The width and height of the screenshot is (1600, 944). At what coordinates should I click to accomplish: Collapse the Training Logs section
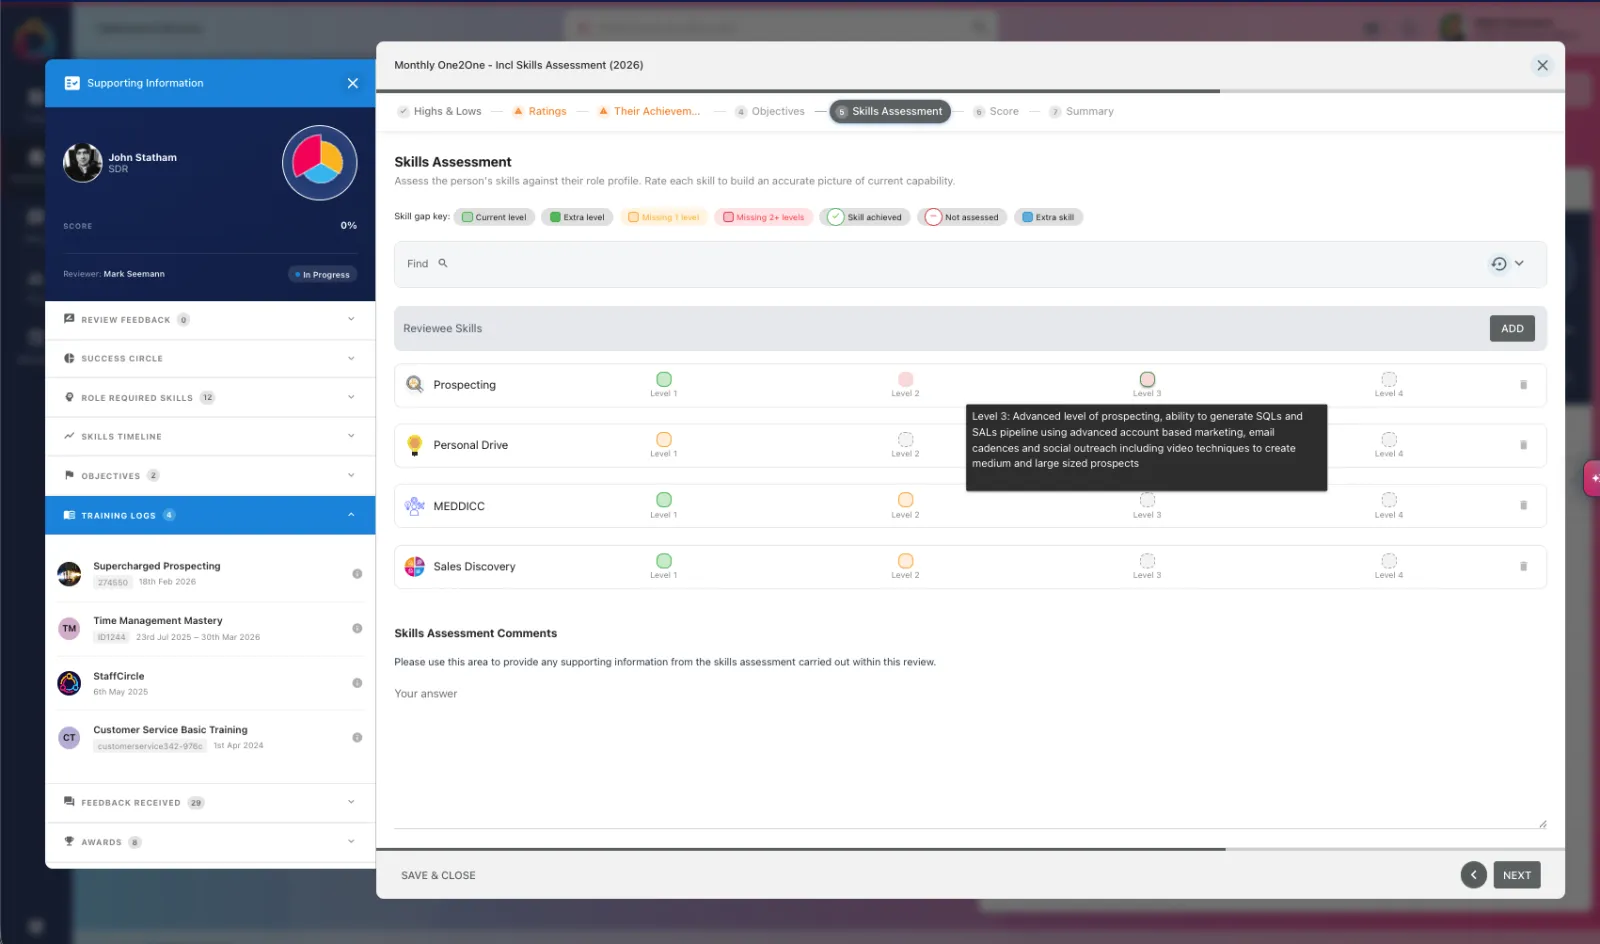210,515
